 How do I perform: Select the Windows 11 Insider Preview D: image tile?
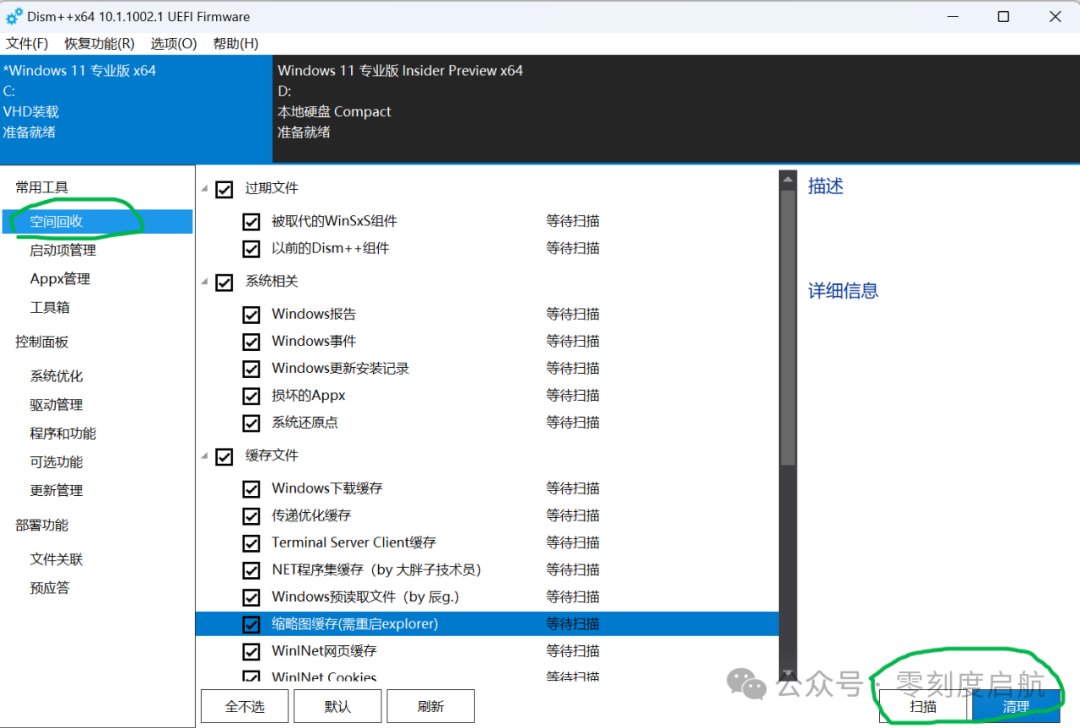[x=676, y=109]
